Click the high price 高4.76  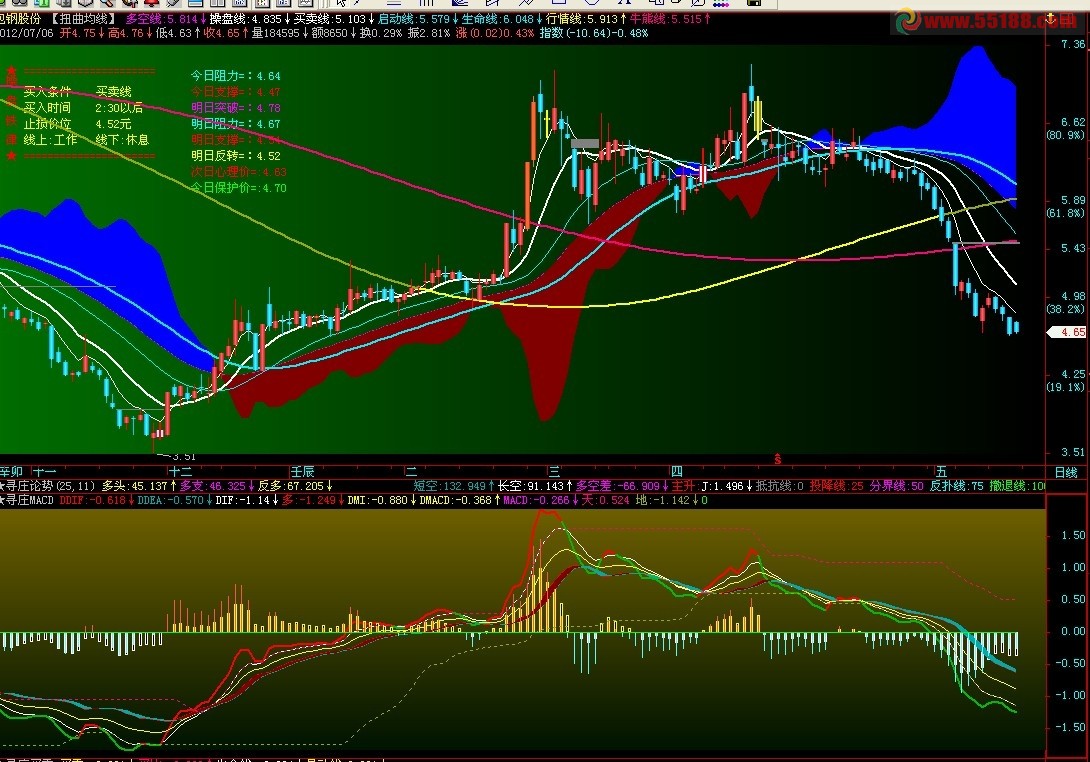click(124, 33)
